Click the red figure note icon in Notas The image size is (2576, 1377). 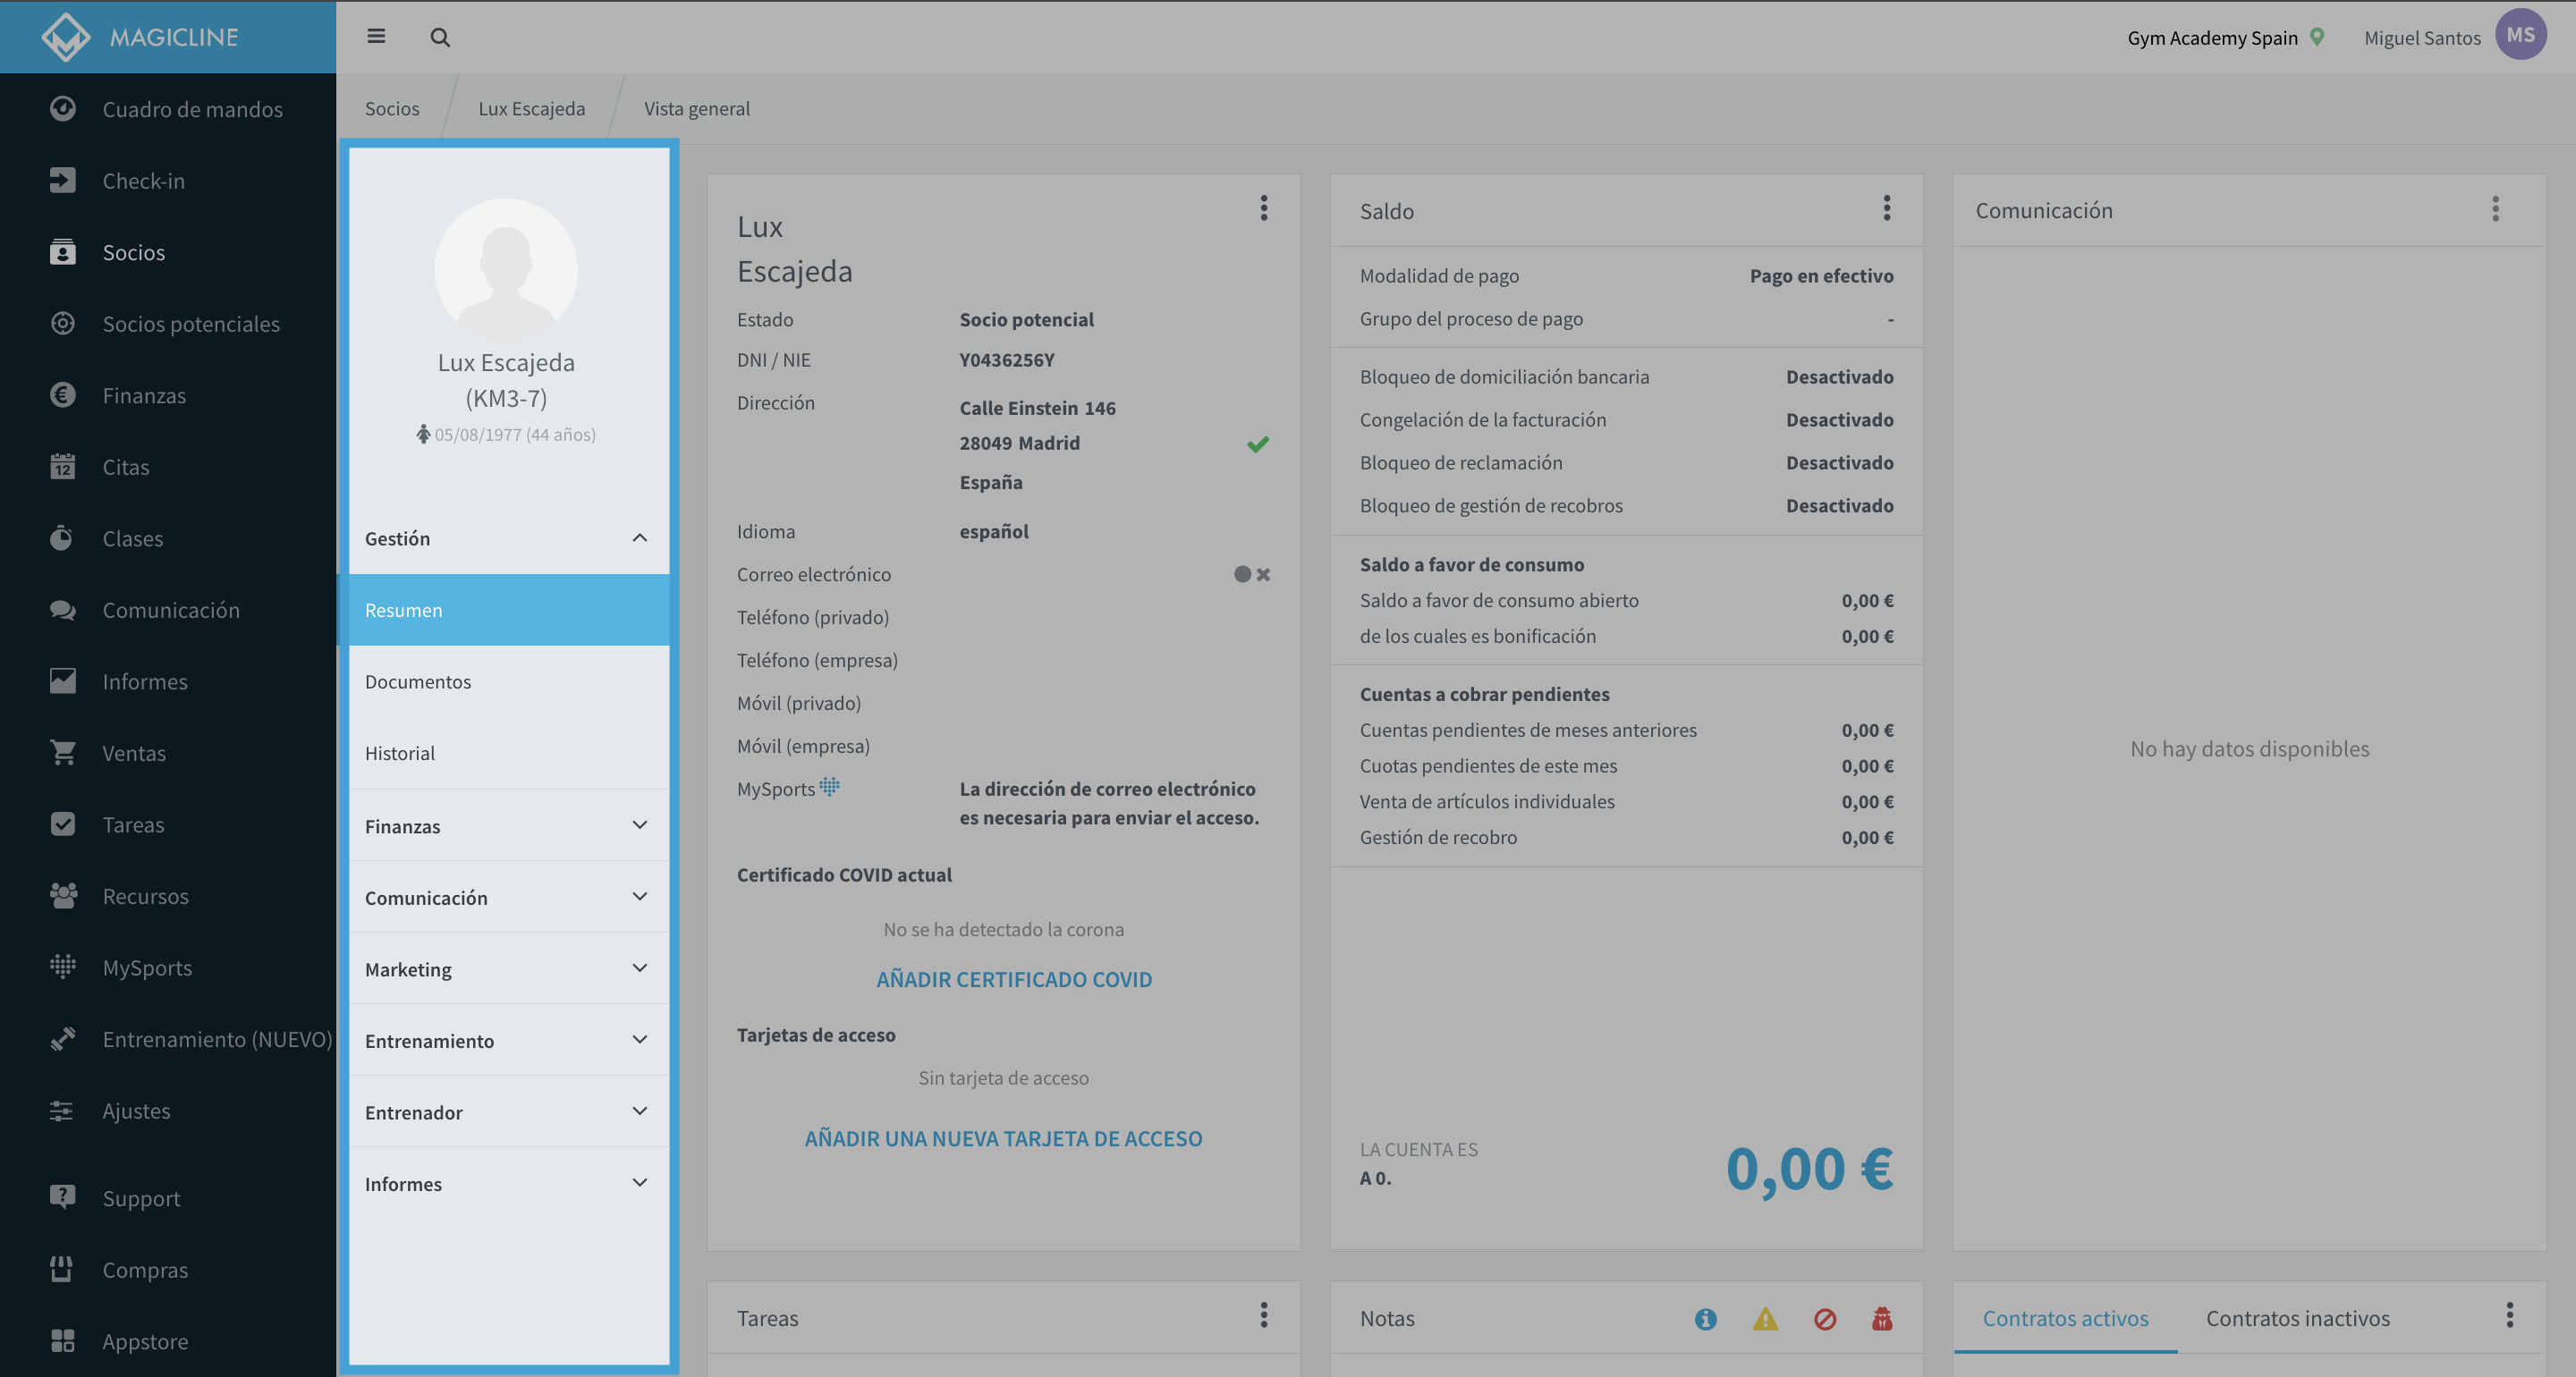1882,1319
